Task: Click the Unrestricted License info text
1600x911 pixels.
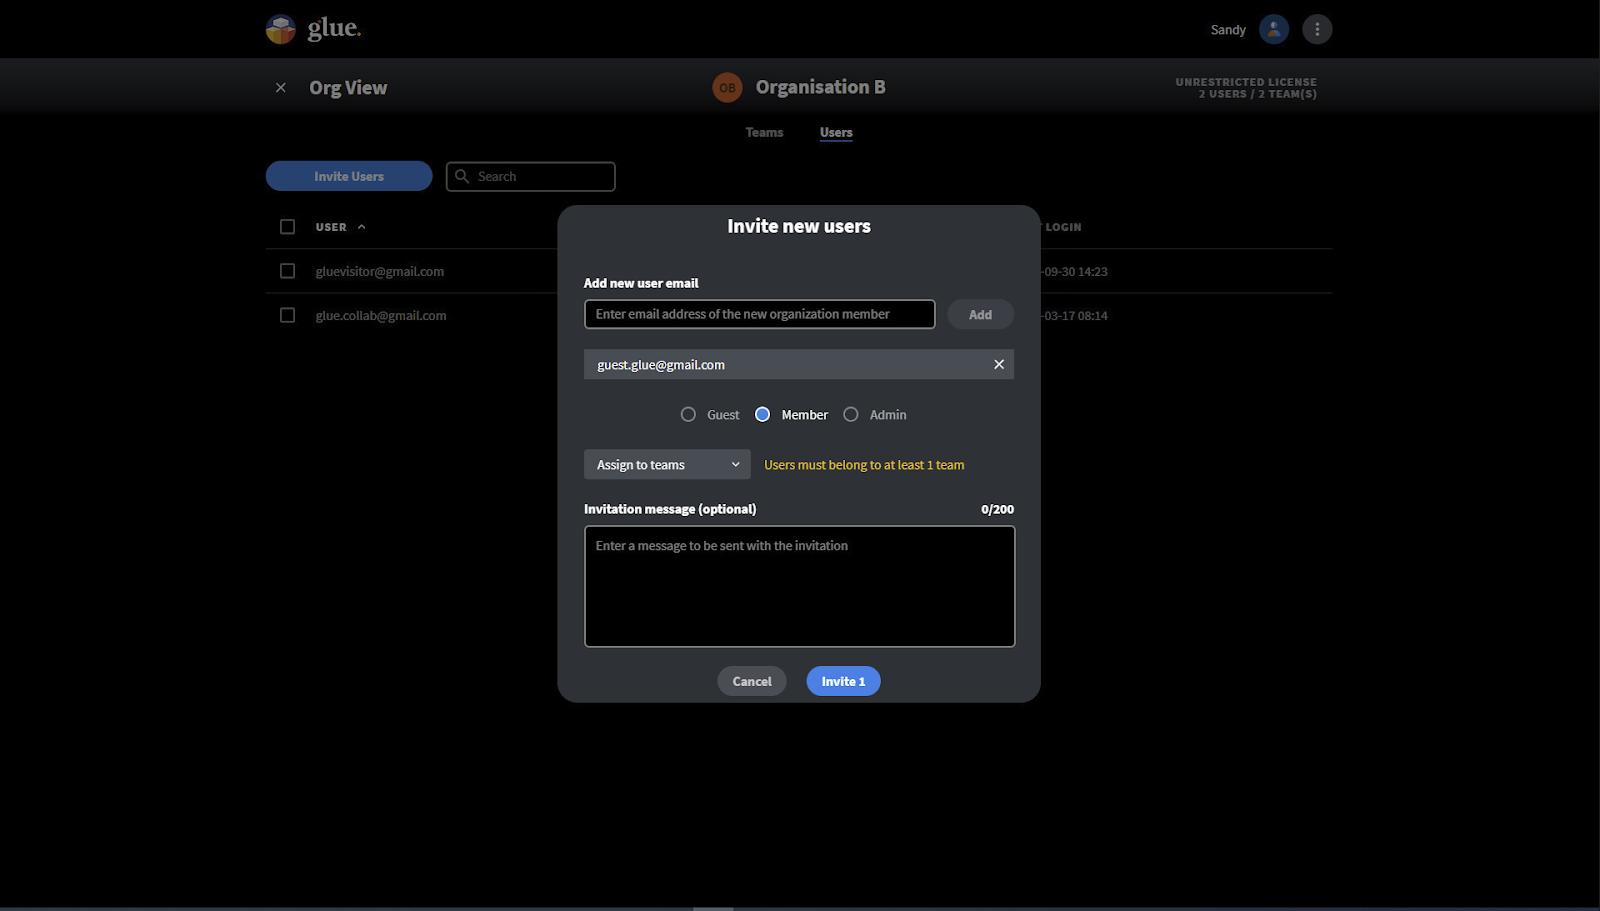Action: click(1246, 88)
